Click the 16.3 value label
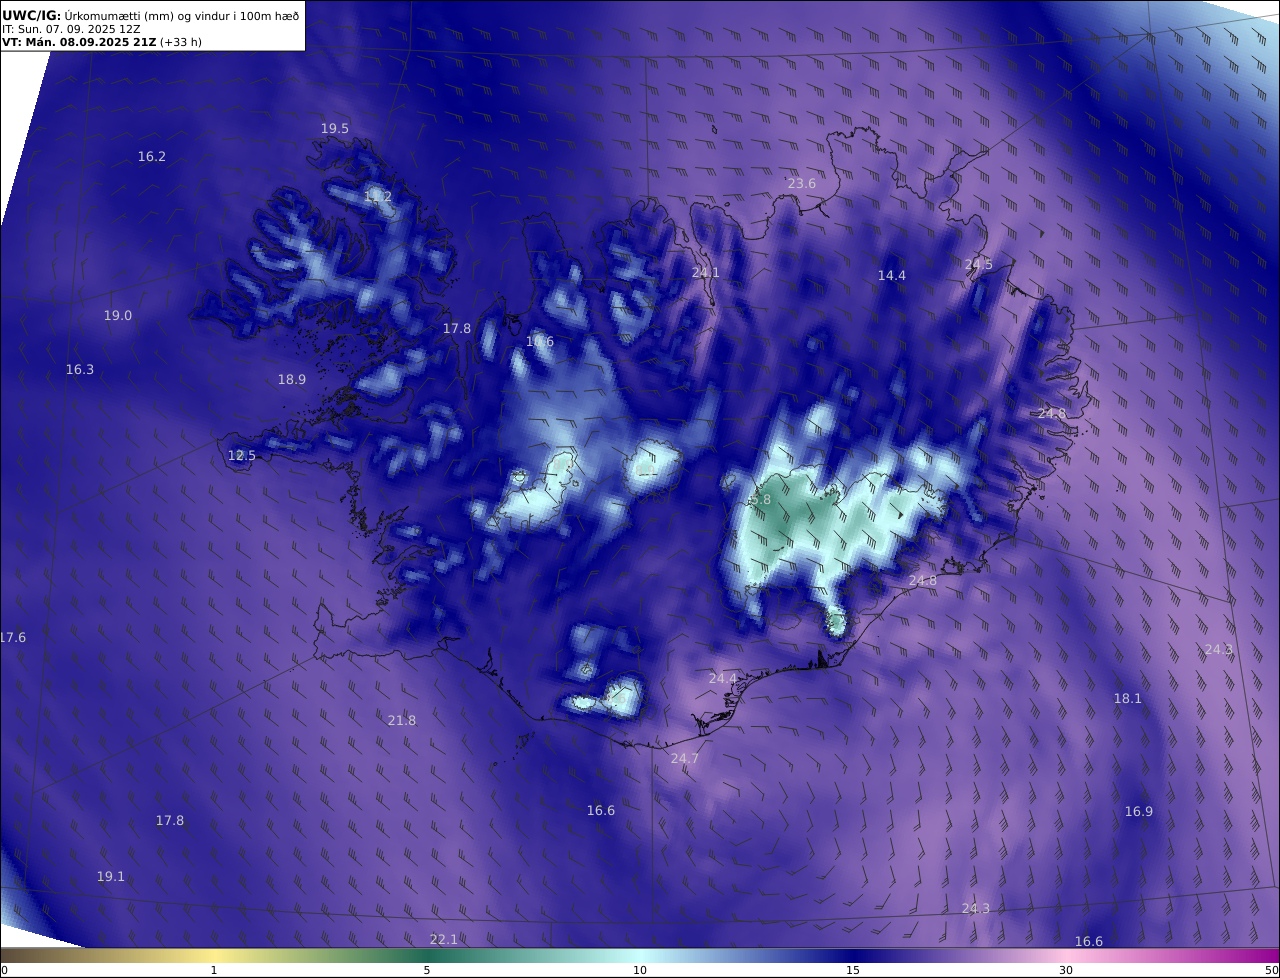Screen dimensions: 1280x978 80,370
